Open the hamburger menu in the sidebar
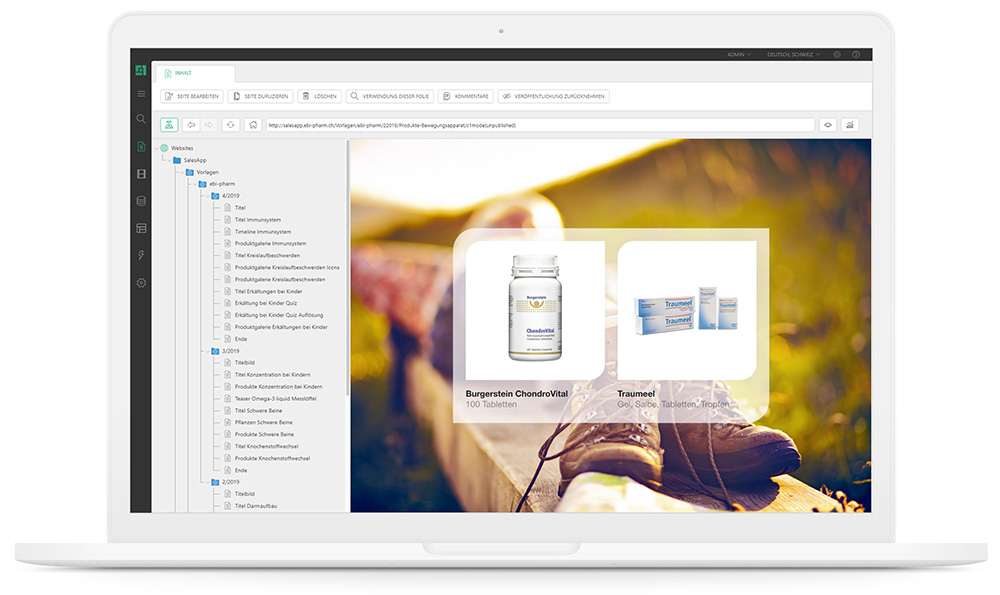Viewport: 1000px width, 595px height. click(x=141, y=94)
